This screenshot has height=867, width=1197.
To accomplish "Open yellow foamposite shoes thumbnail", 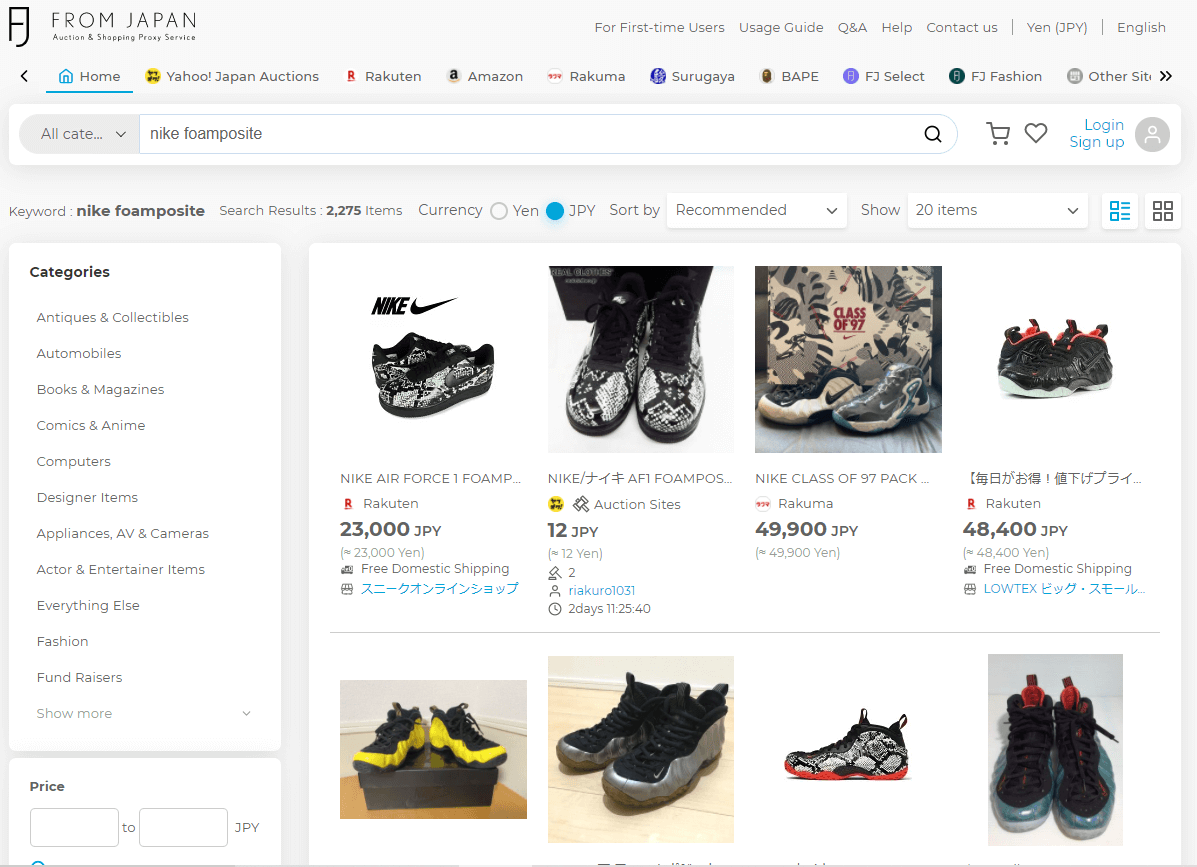I will (x=433, y=749).
